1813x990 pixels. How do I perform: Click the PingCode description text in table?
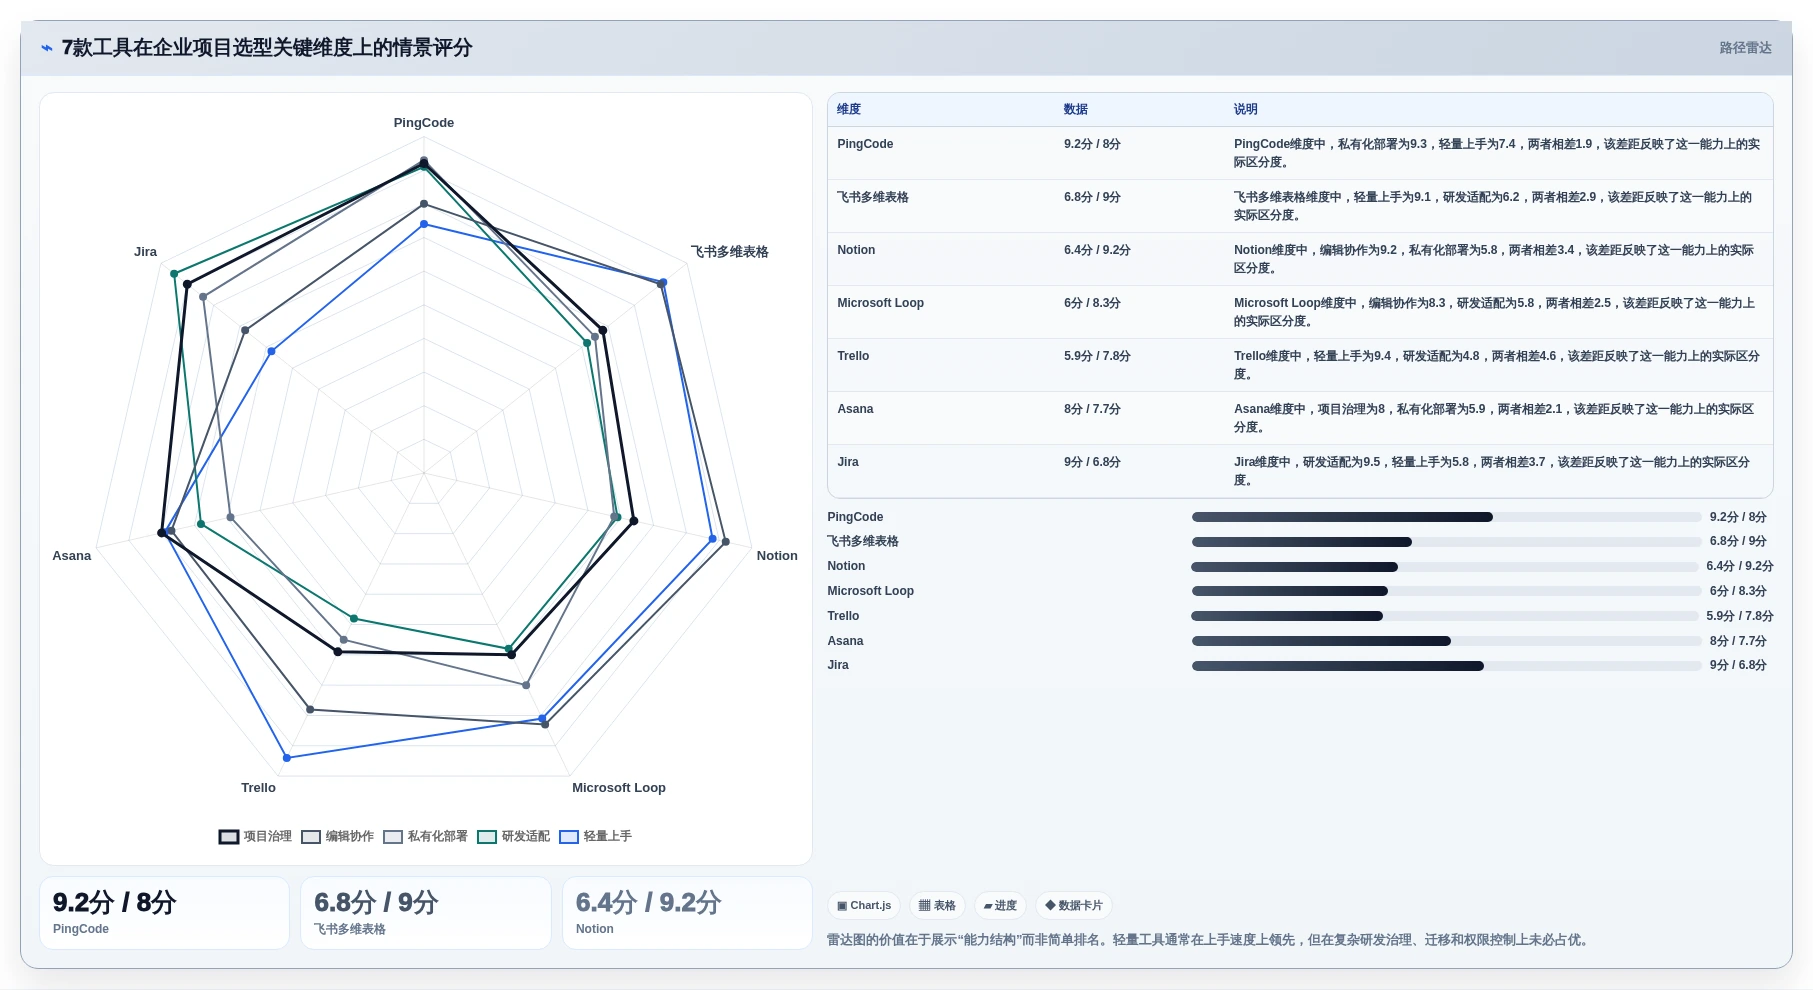point(1497,153)
